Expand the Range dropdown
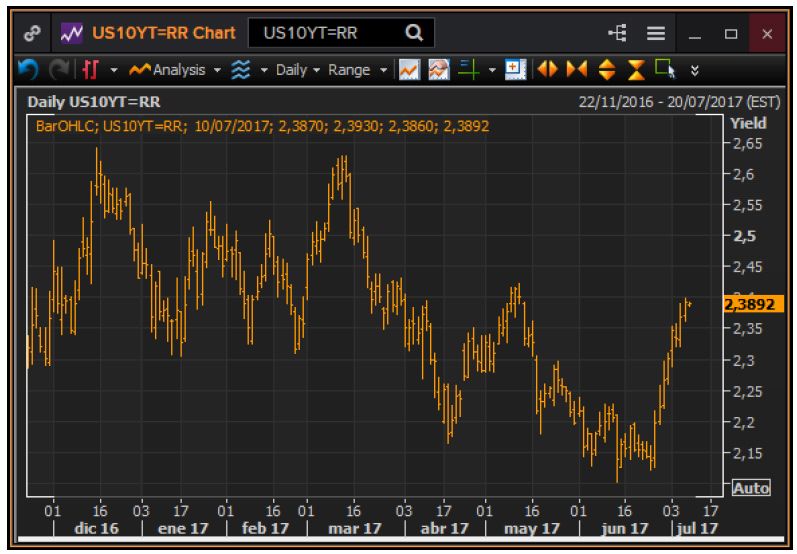This screenshot has height=554, width=797. (x=355, y=70)
